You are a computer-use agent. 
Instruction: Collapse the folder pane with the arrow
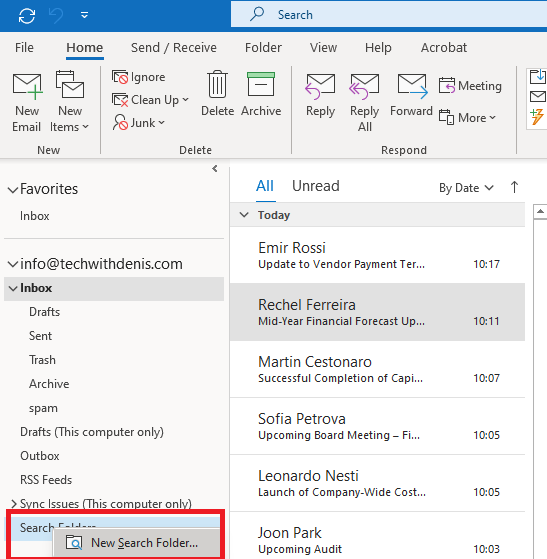[x=215, y=169]
